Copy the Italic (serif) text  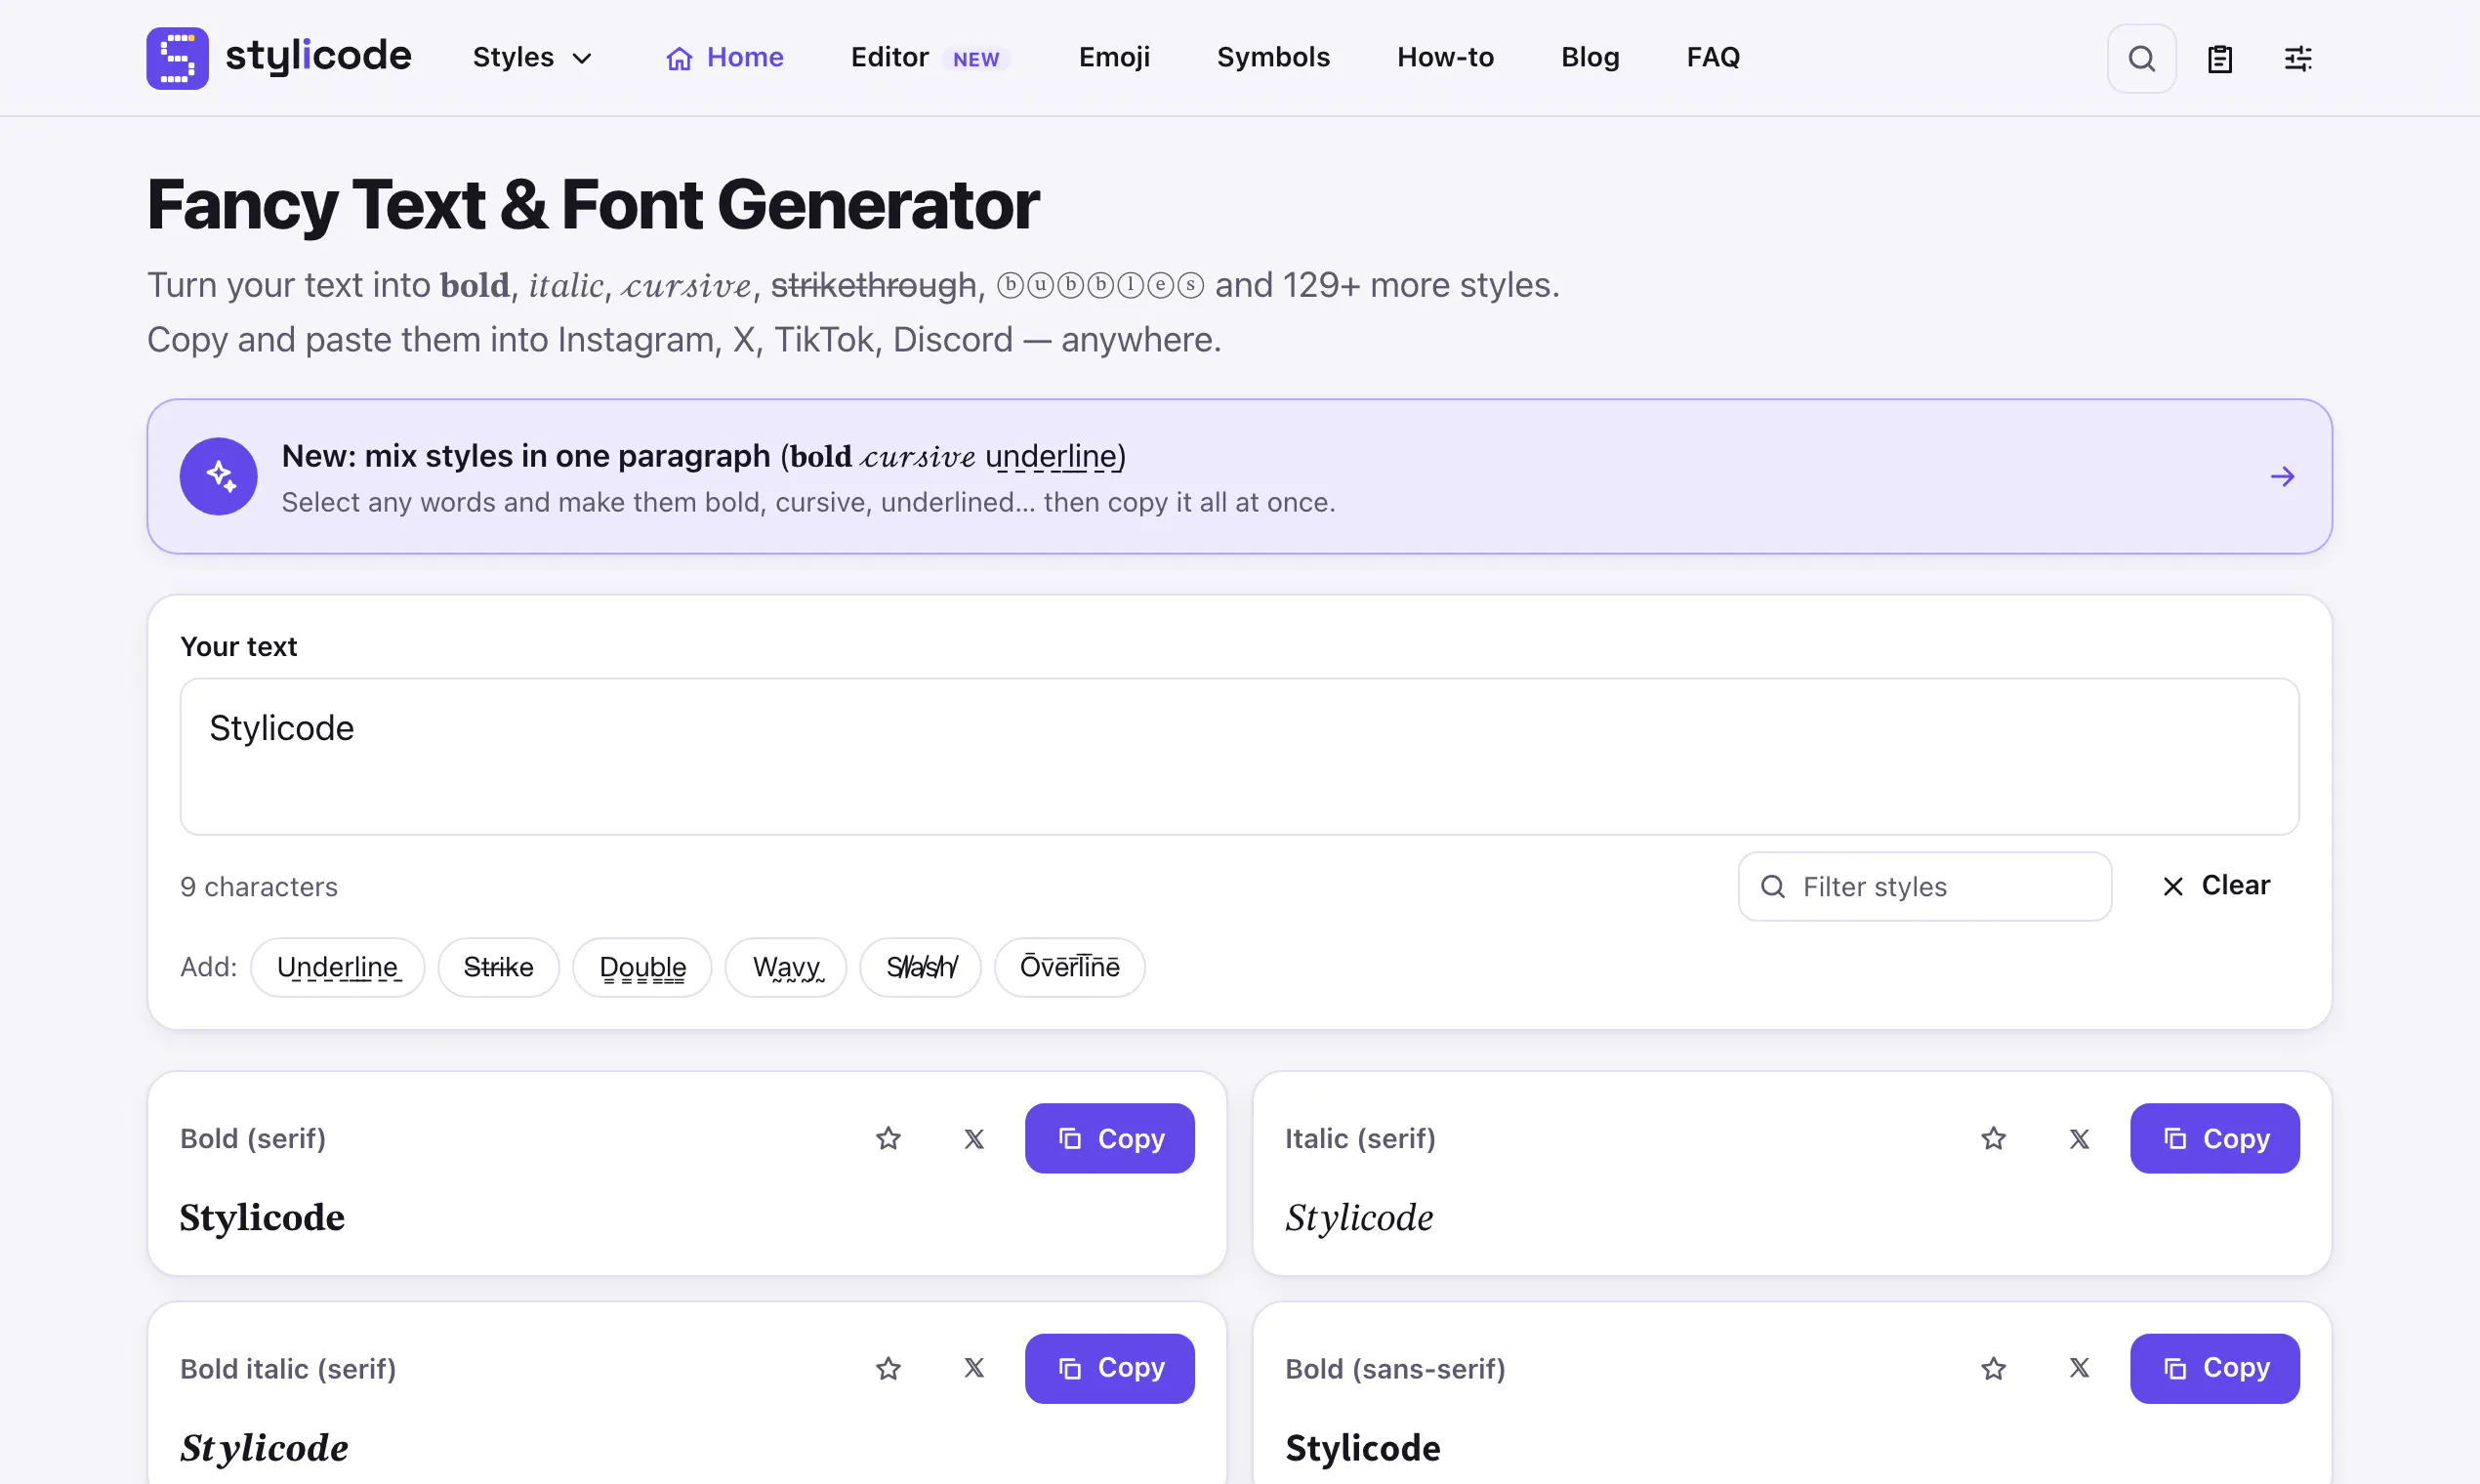pyautogui.click(x=2214, y=1138)
